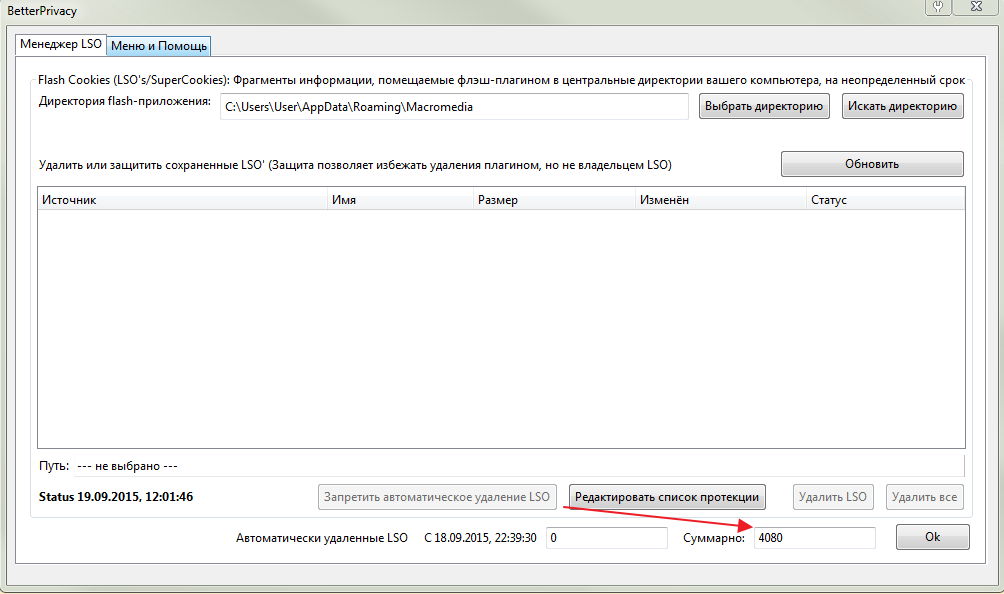
Task: Click the BetterPrivacy window title
Action: pyautogui.click(x=42, y=11)
